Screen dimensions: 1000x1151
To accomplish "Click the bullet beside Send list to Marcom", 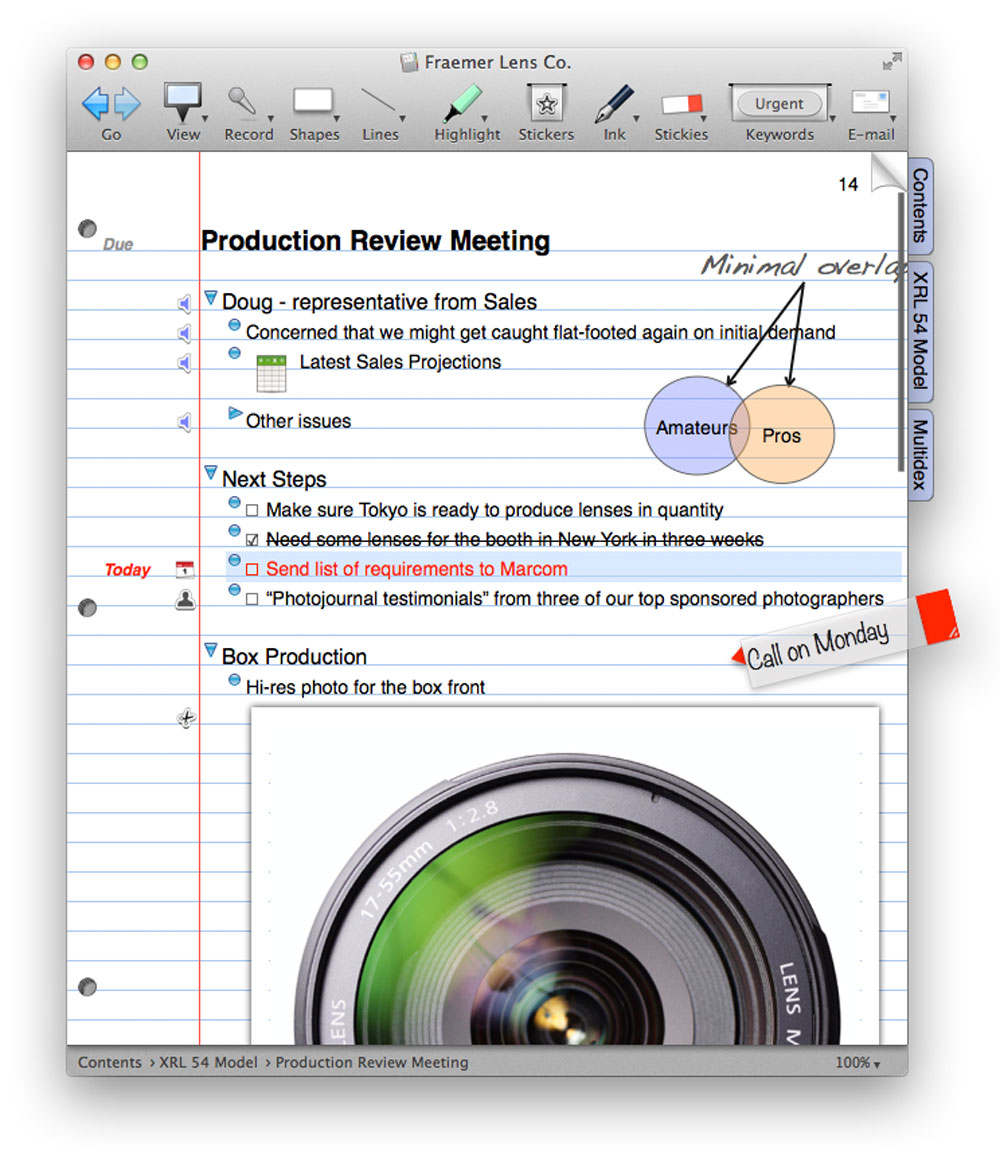I will [234, 560].
